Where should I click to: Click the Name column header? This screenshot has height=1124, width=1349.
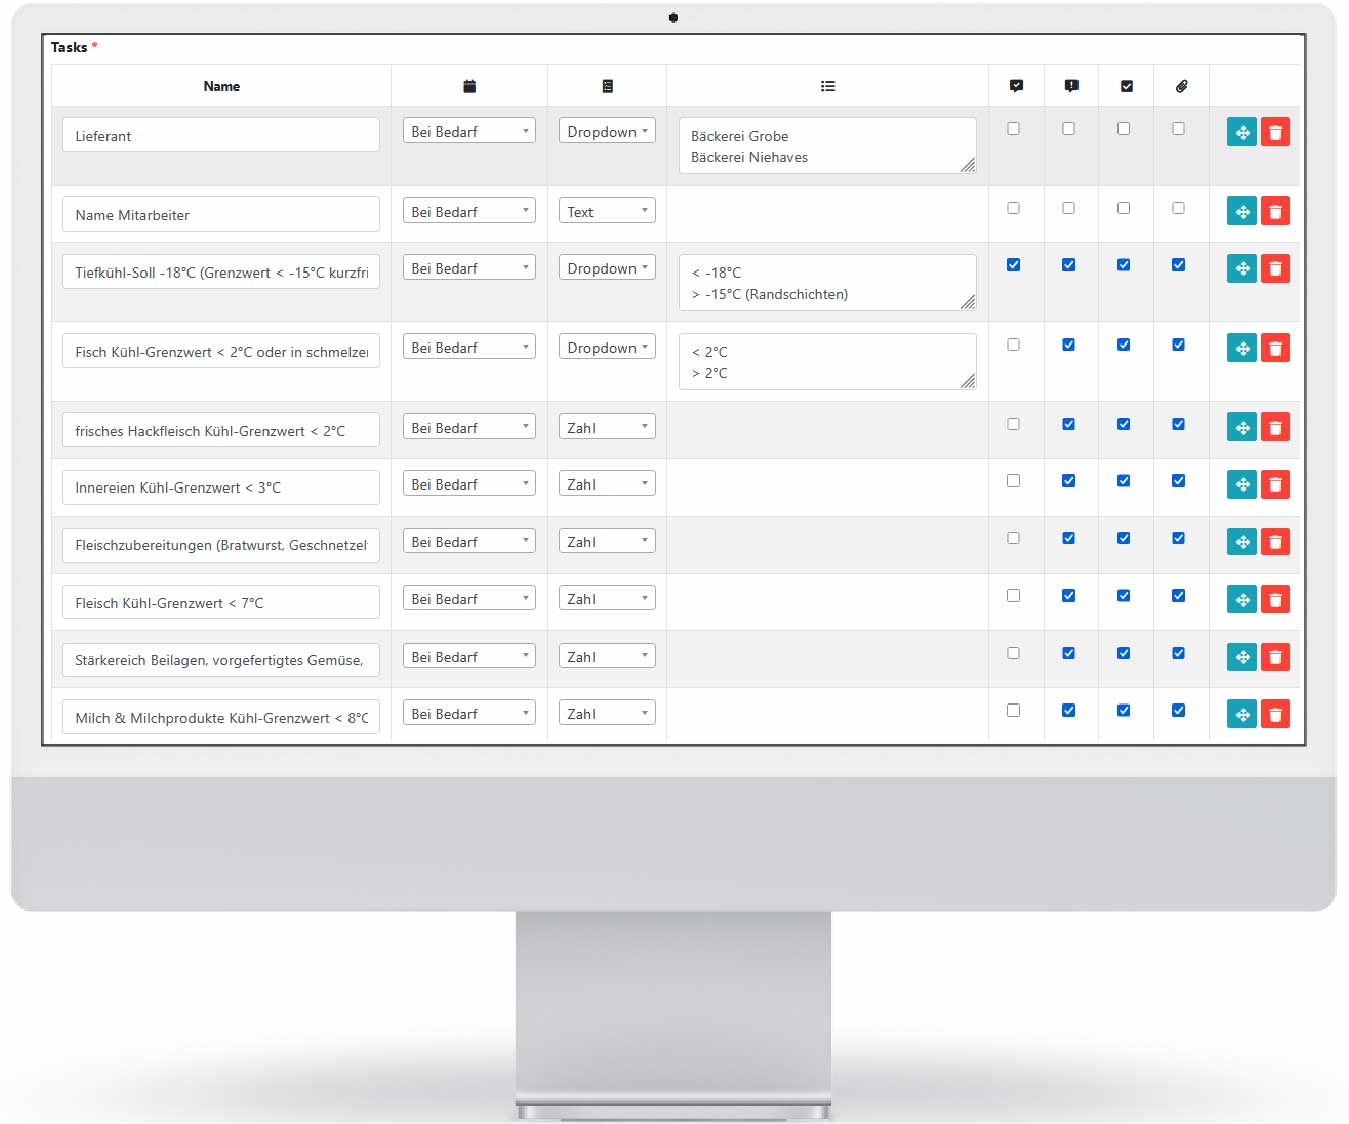point(221,87)
